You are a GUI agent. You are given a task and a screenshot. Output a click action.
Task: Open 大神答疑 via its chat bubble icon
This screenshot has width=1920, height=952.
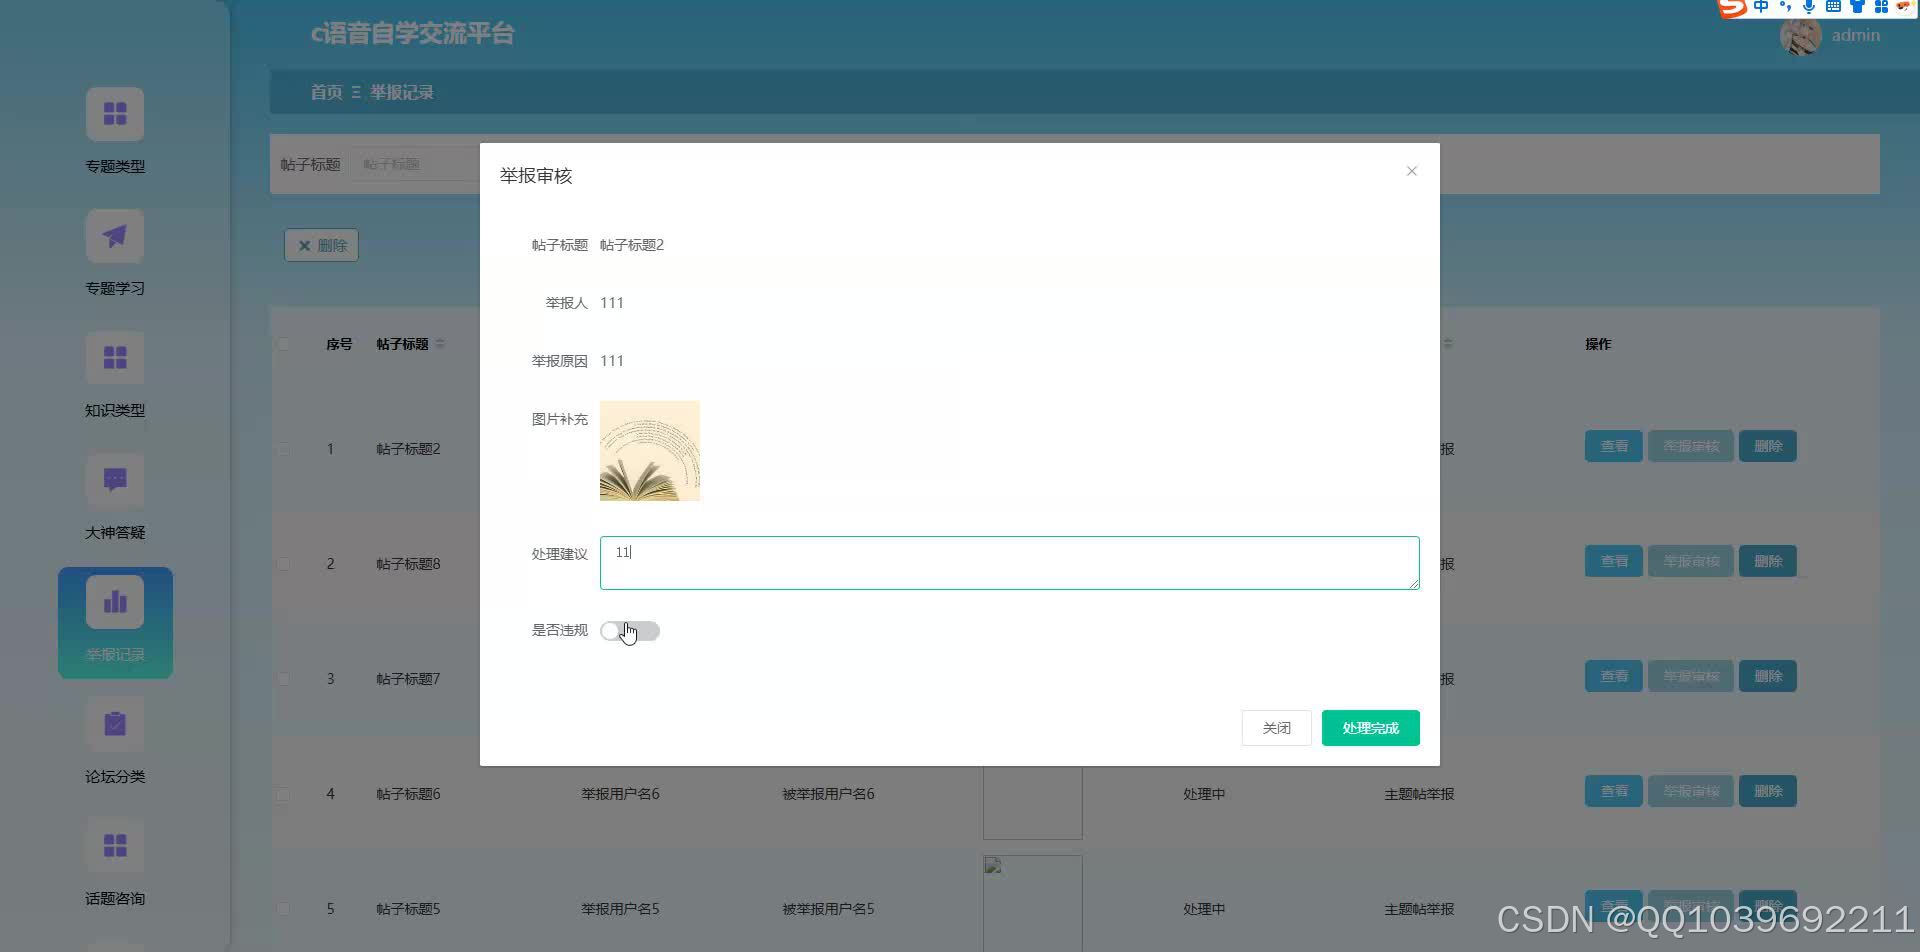[115, 480]
